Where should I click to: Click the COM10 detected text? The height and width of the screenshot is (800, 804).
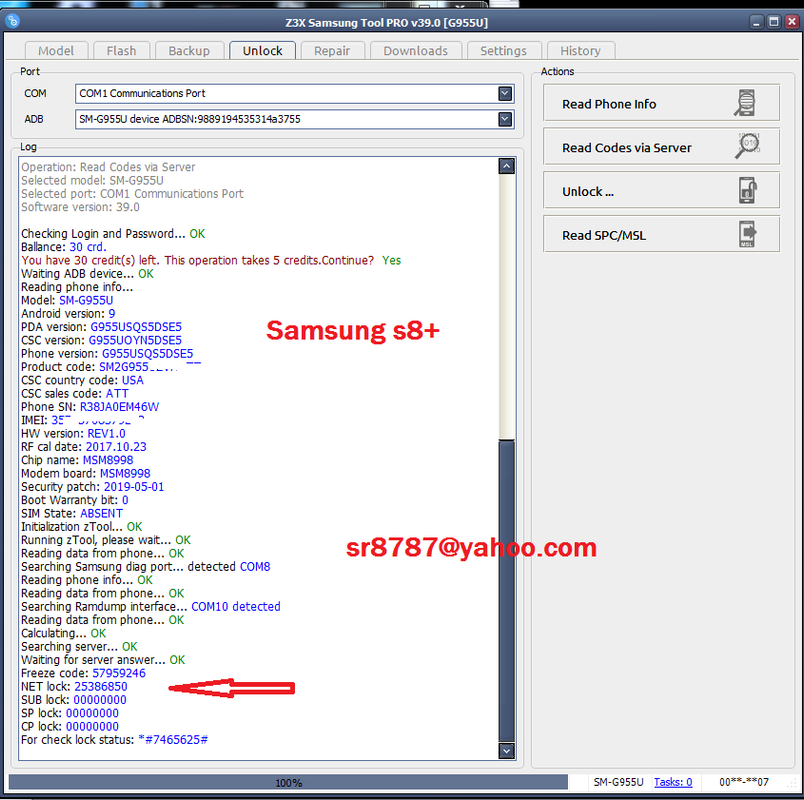click(x=236, y=607)
